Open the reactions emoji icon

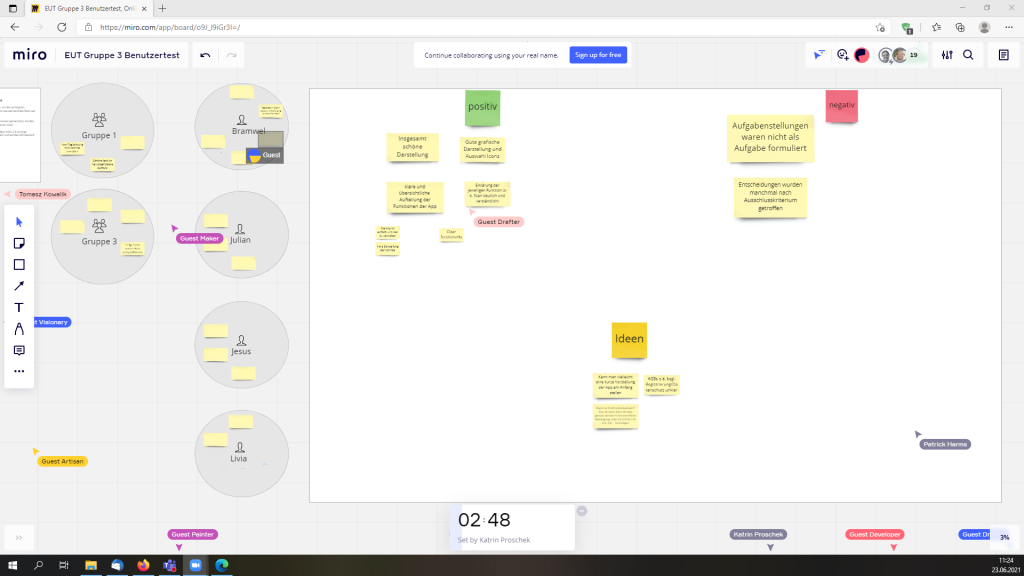click(843, 55)
